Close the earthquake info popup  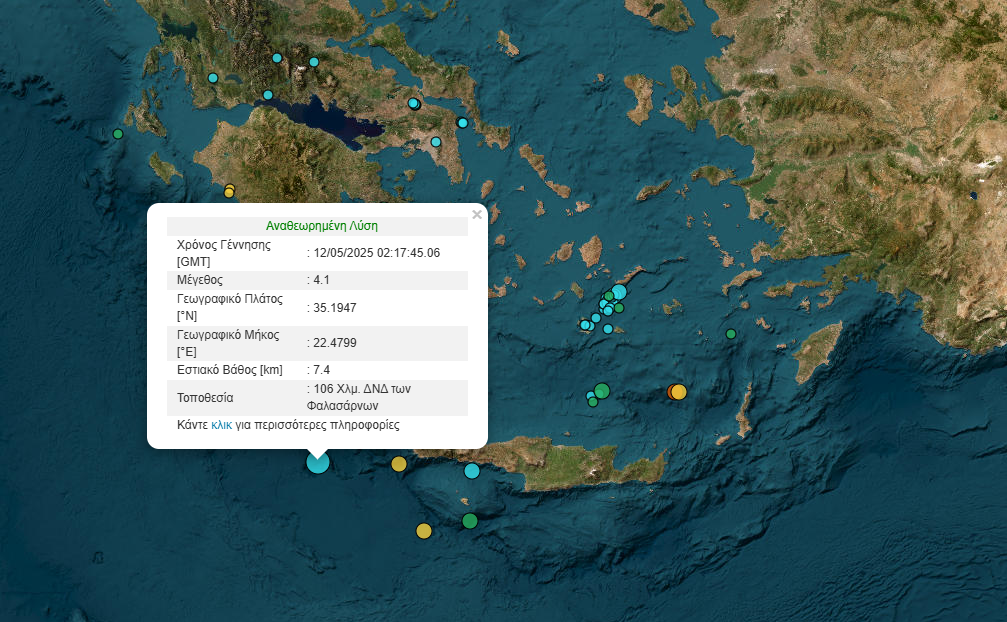point(477,214)
